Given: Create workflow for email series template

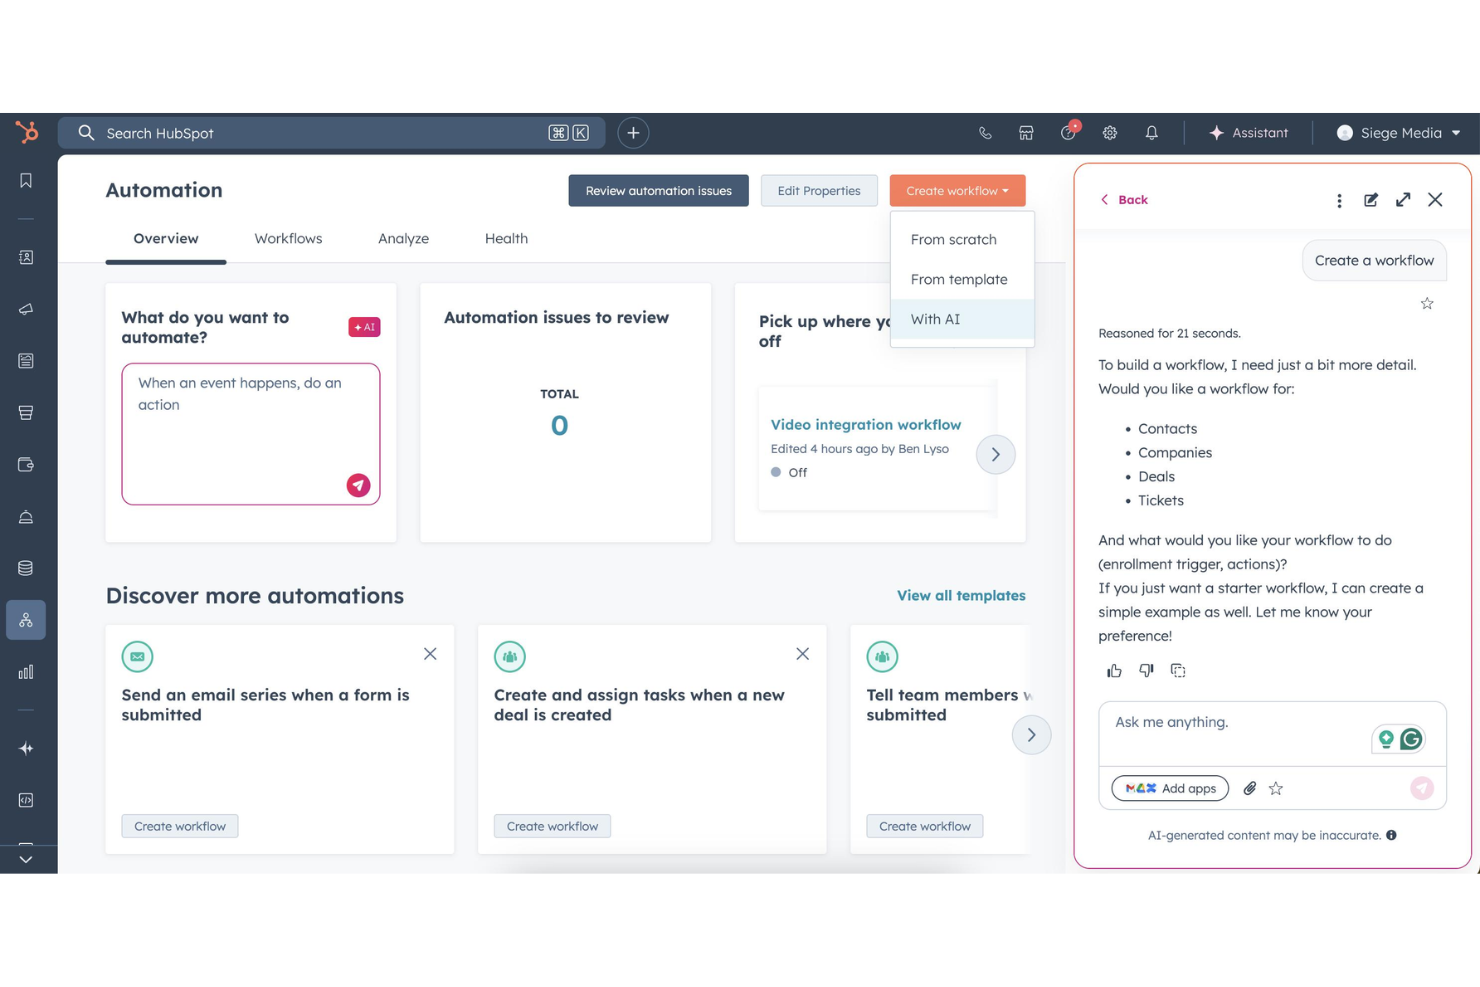Looking at the screenshot, I should [x=180, y=827].
